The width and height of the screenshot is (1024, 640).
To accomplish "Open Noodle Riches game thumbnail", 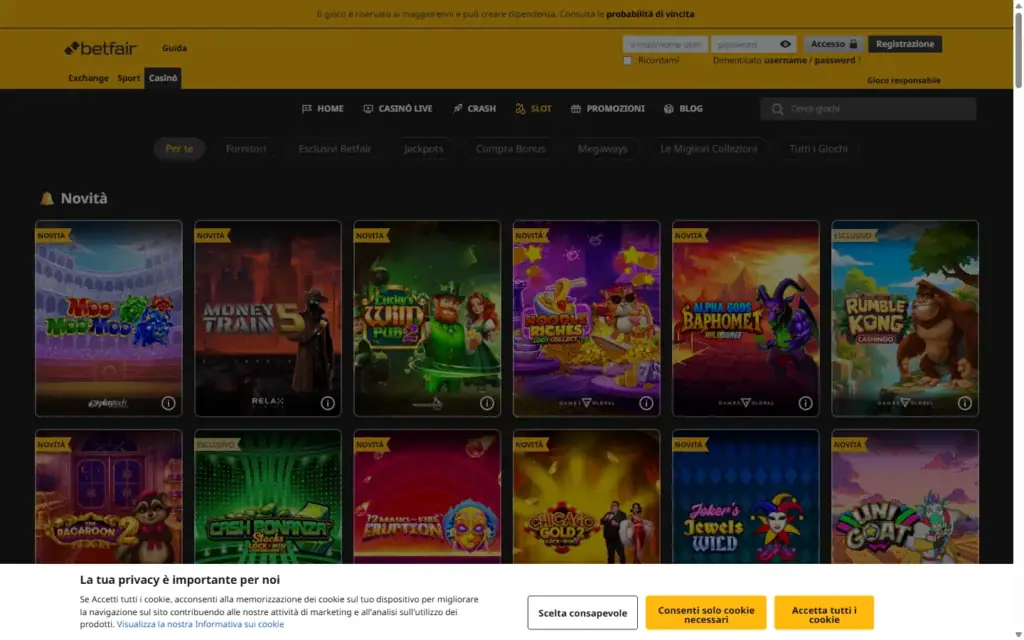I will (x=586, y=318).
